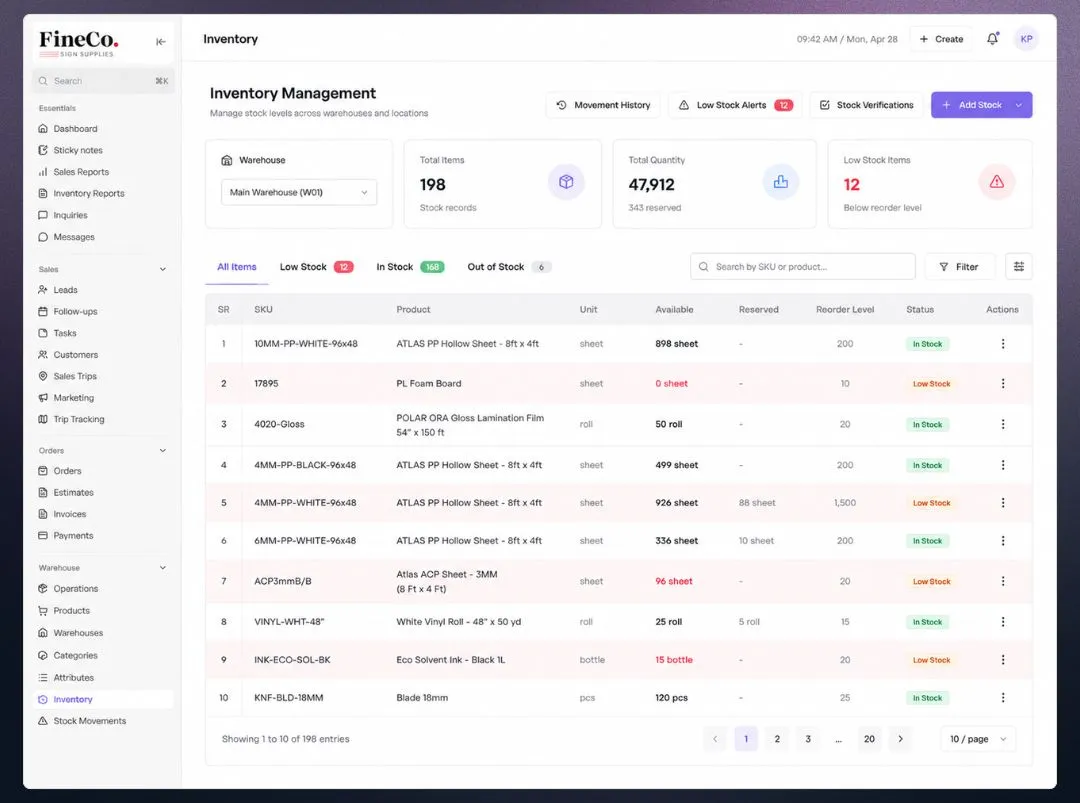The height and width of the screenshot is (803, 1080).
Task: Open Low Stock Alerts
Action: click(735, 105)
